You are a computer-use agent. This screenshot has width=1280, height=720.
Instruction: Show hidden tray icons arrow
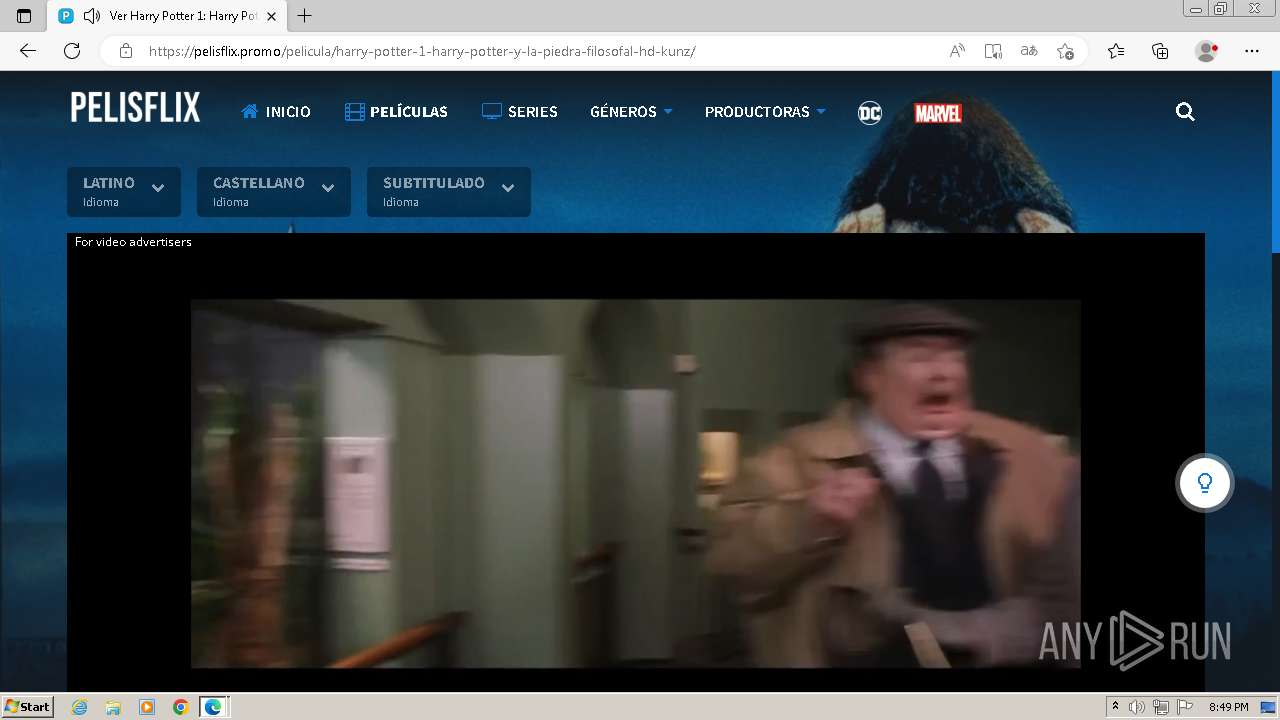click(1115, 707)
